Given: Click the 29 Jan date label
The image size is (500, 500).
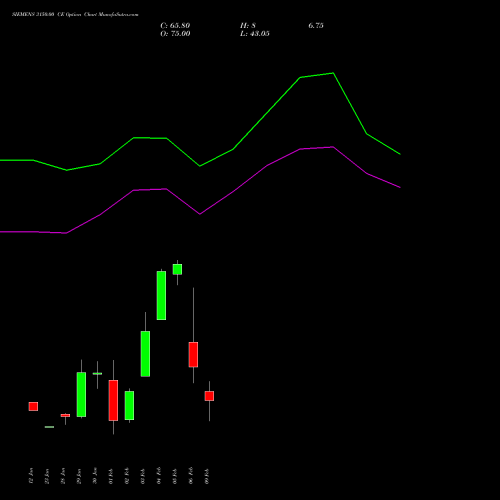Looking at the screenshot, I should point(79,476).
